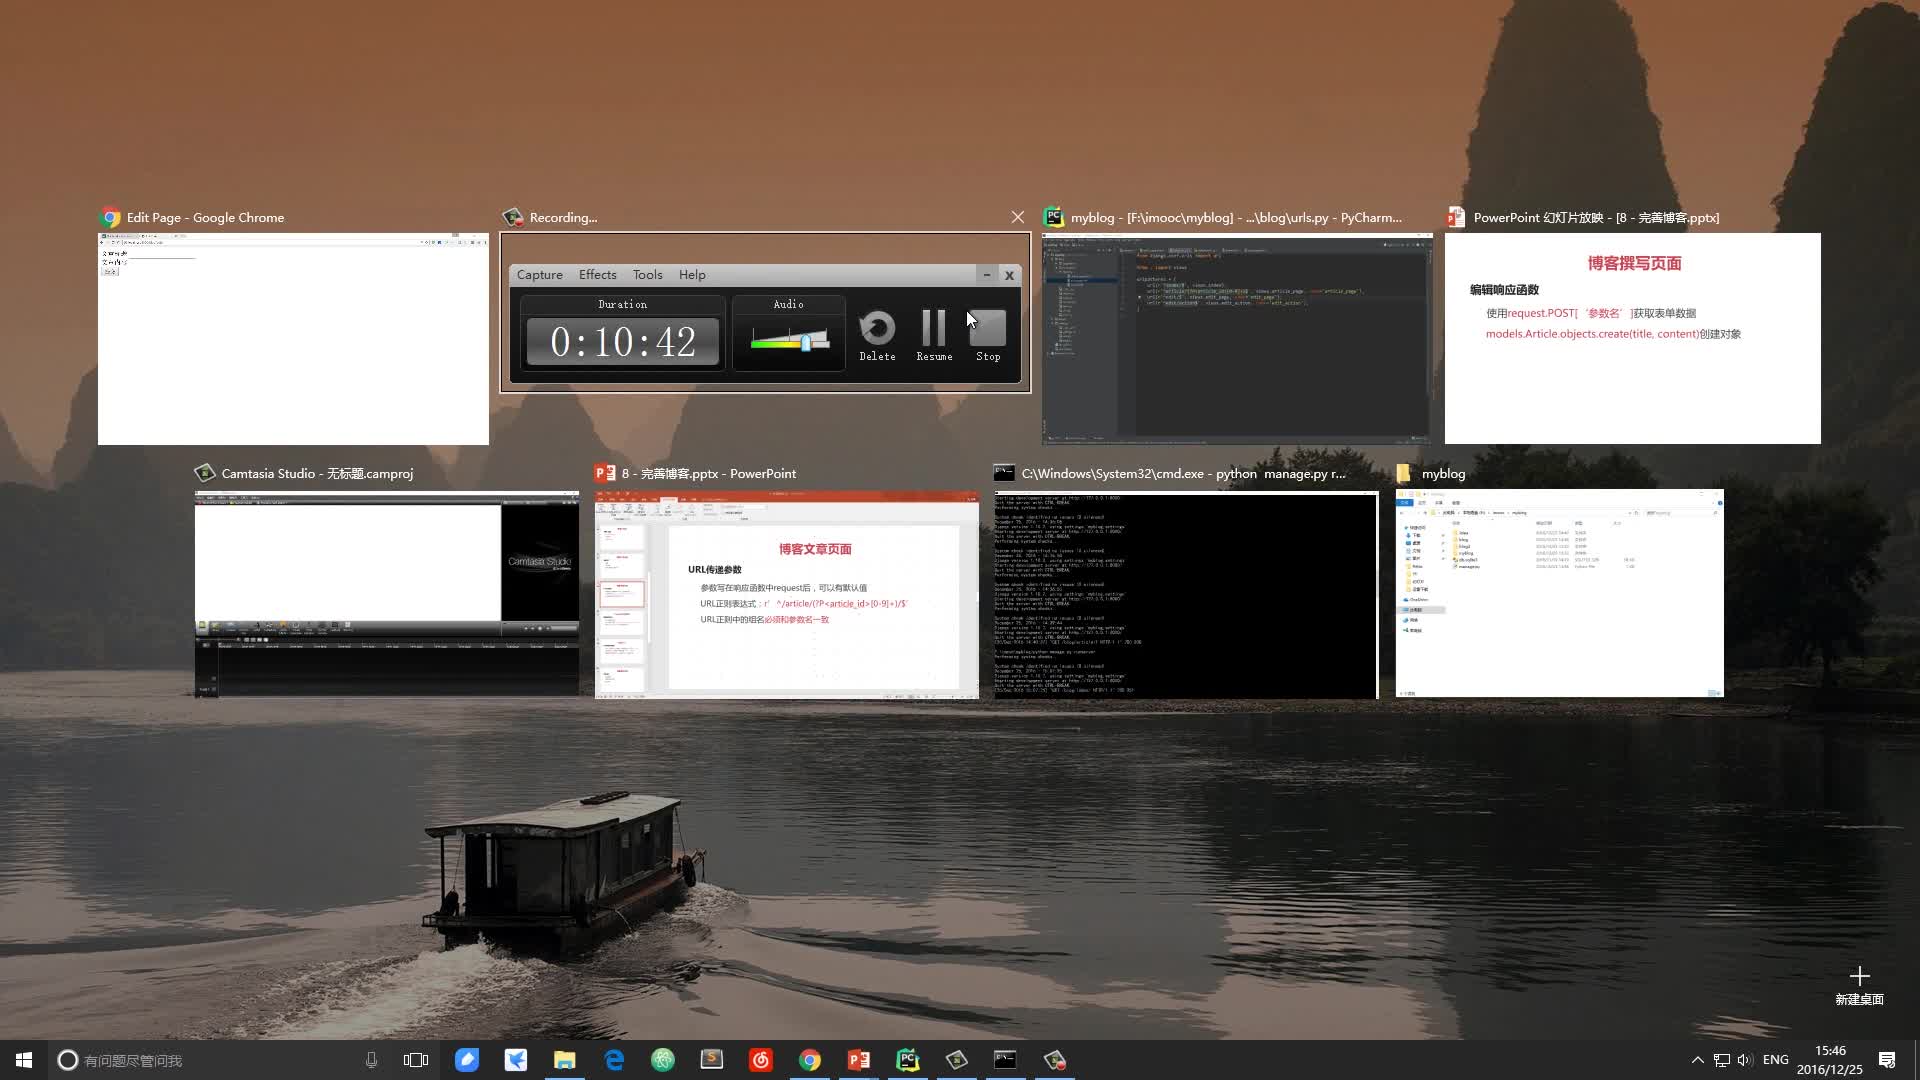Close the Recording window in Task View
Image resolution: width=1920 pixels, height=1080 pixels.
(1017, 217)
